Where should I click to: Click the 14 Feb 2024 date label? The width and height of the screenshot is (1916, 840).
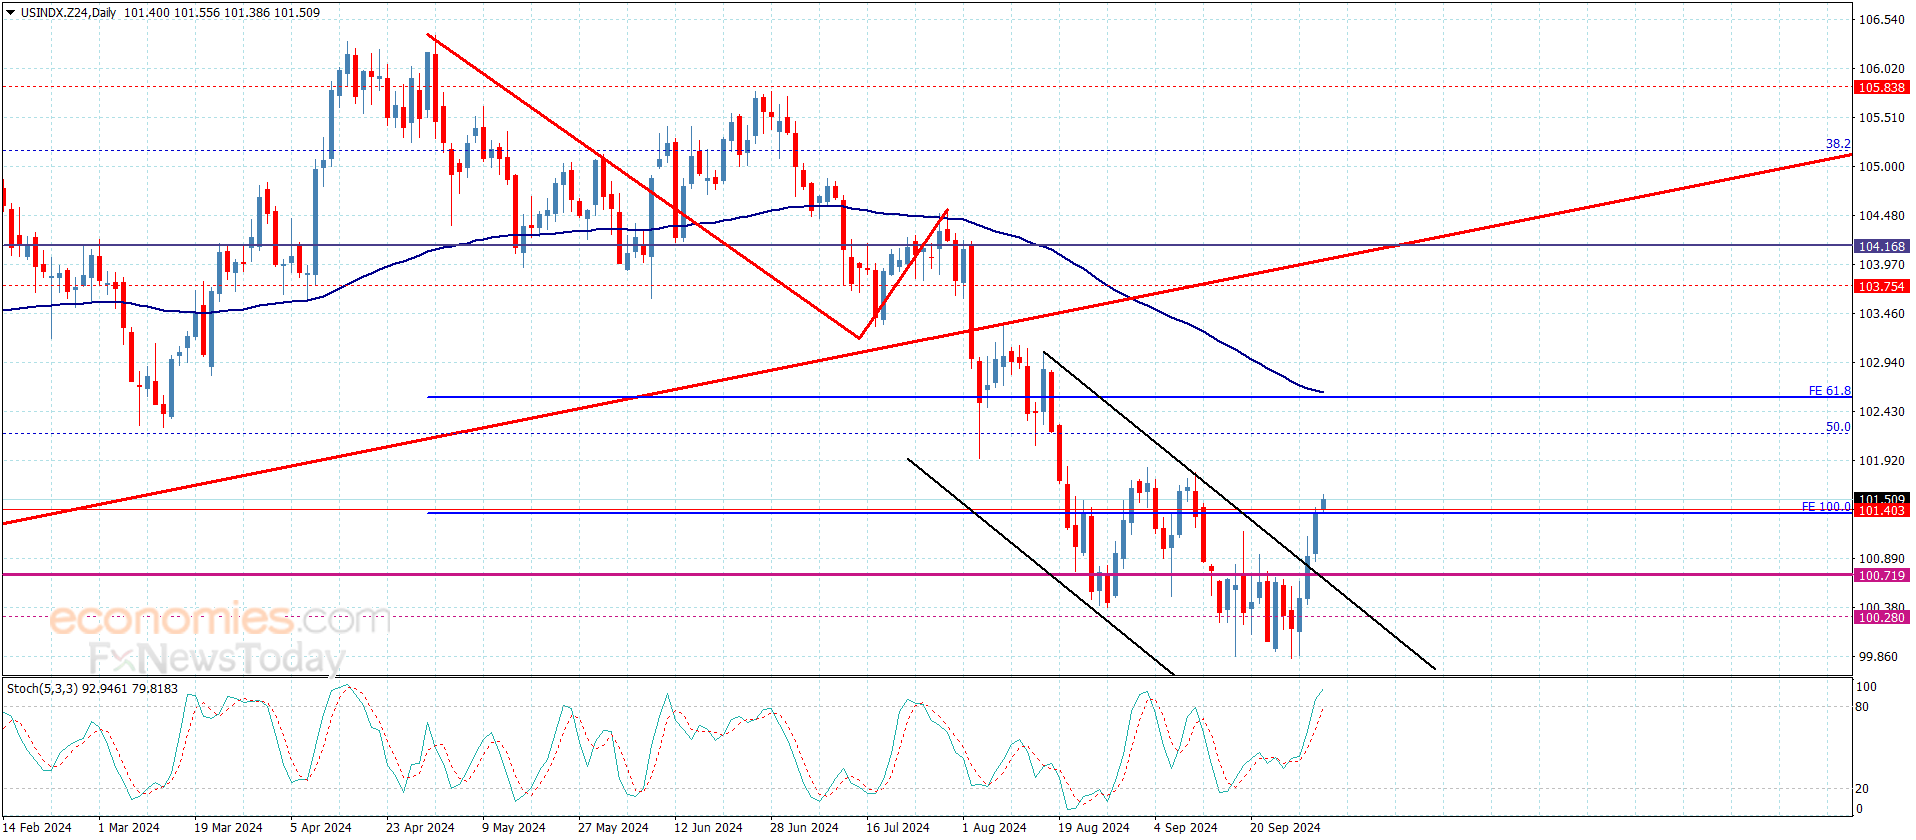click(x=37, y=827)
